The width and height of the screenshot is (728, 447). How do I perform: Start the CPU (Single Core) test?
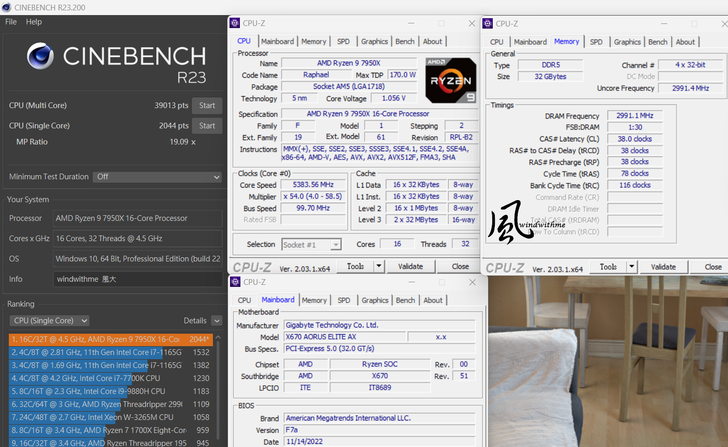(x=207, y=126)
